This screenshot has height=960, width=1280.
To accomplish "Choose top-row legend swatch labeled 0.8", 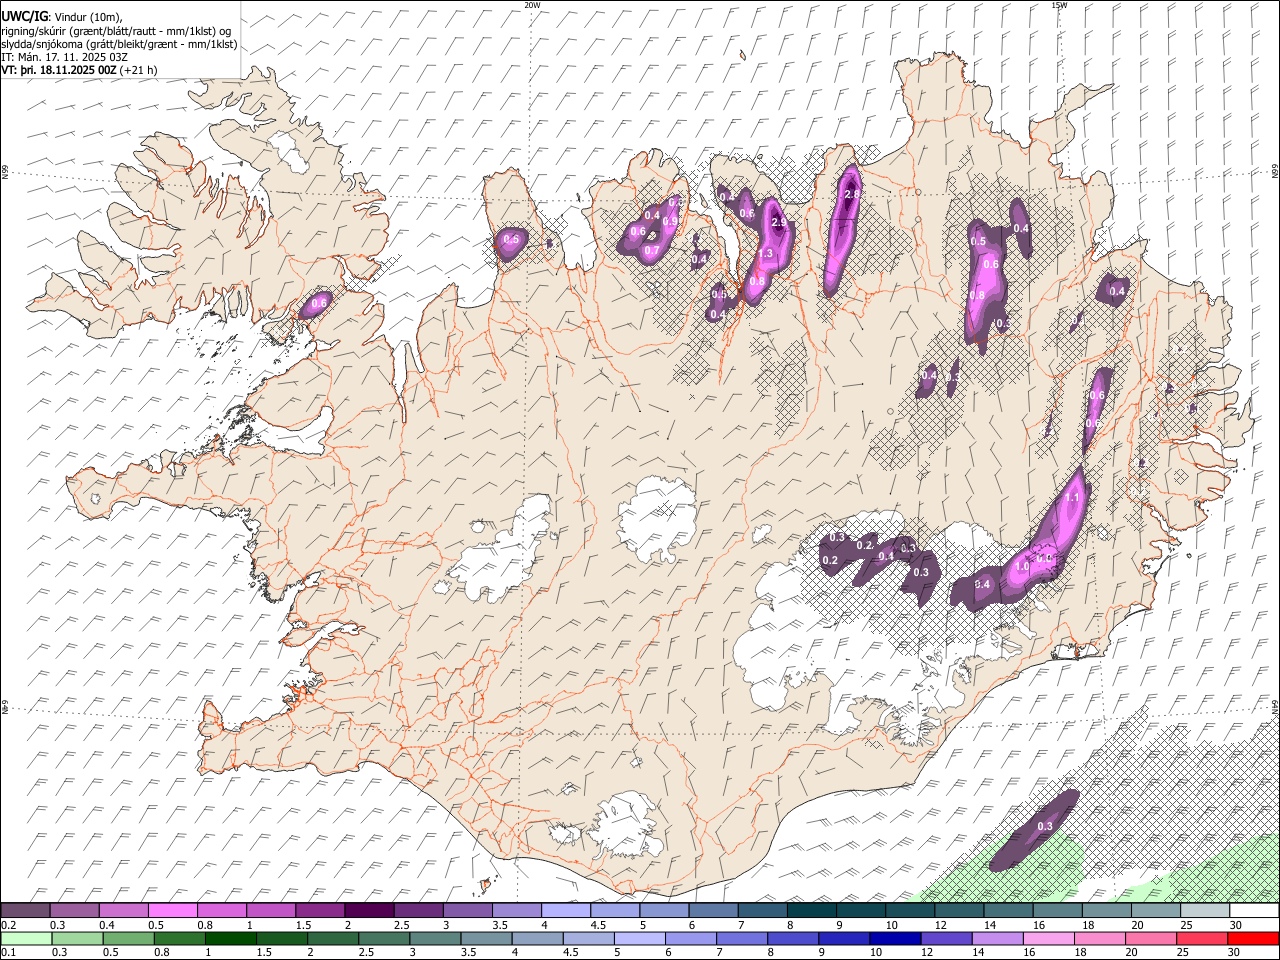I will point(222,910).
